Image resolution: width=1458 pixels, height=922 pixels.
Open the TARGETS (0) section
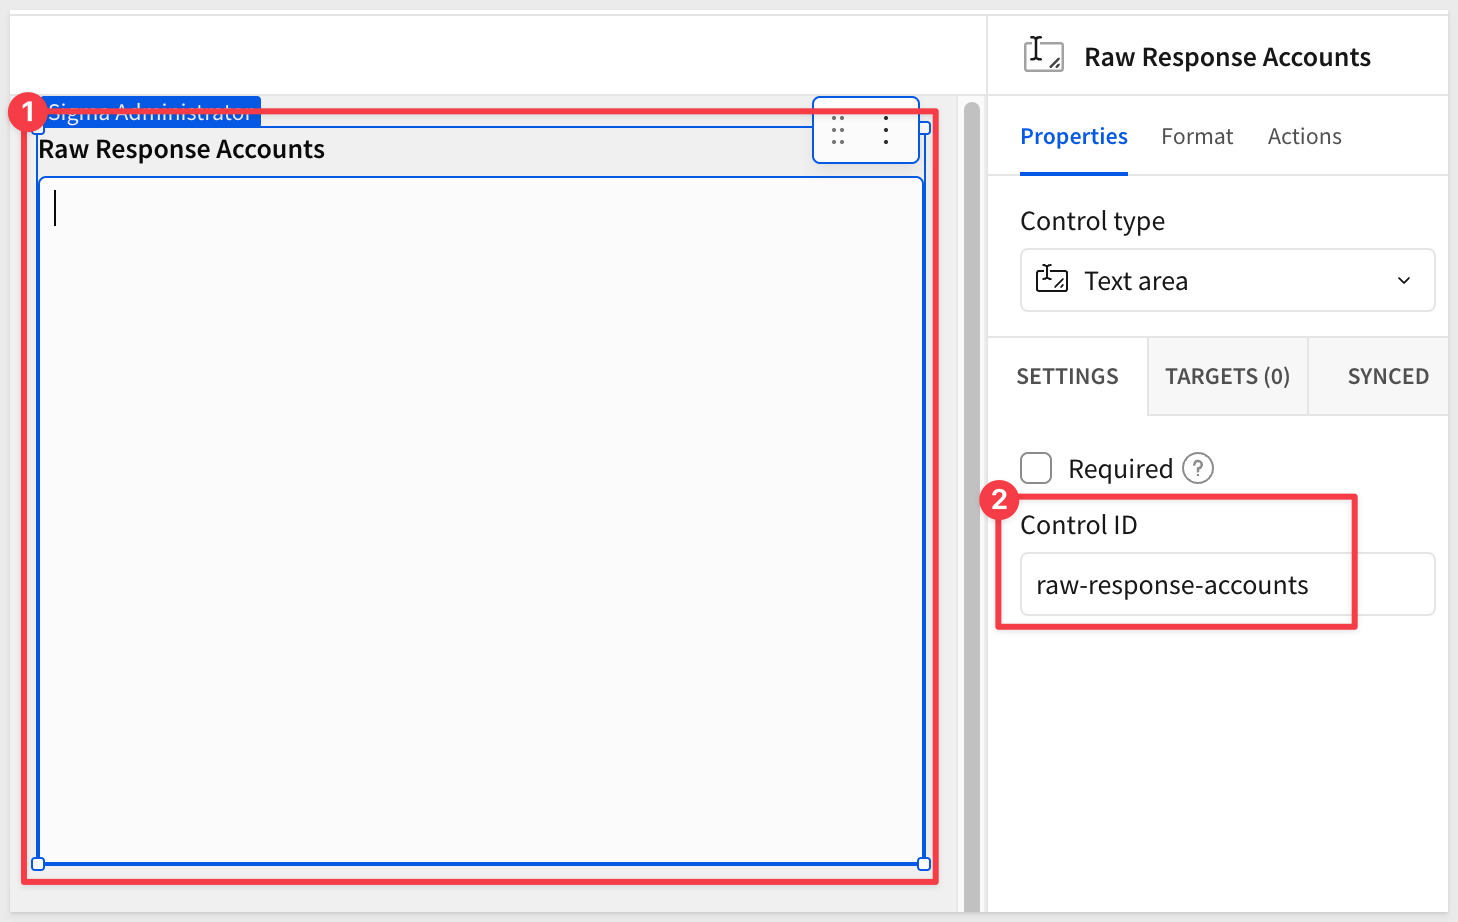1227,376
